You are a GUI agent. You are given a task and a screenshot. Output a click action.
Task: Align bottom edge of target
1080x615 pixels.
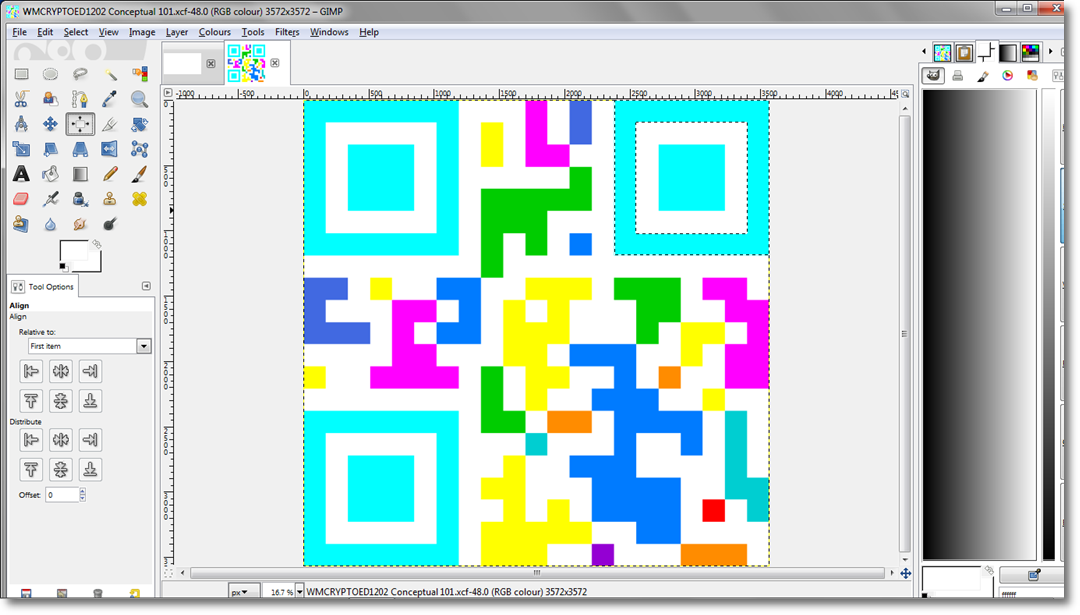90,401
